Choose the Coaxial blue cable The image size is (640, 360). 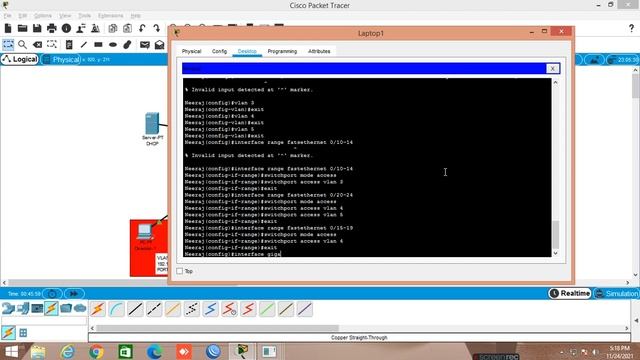click(211, 309)
